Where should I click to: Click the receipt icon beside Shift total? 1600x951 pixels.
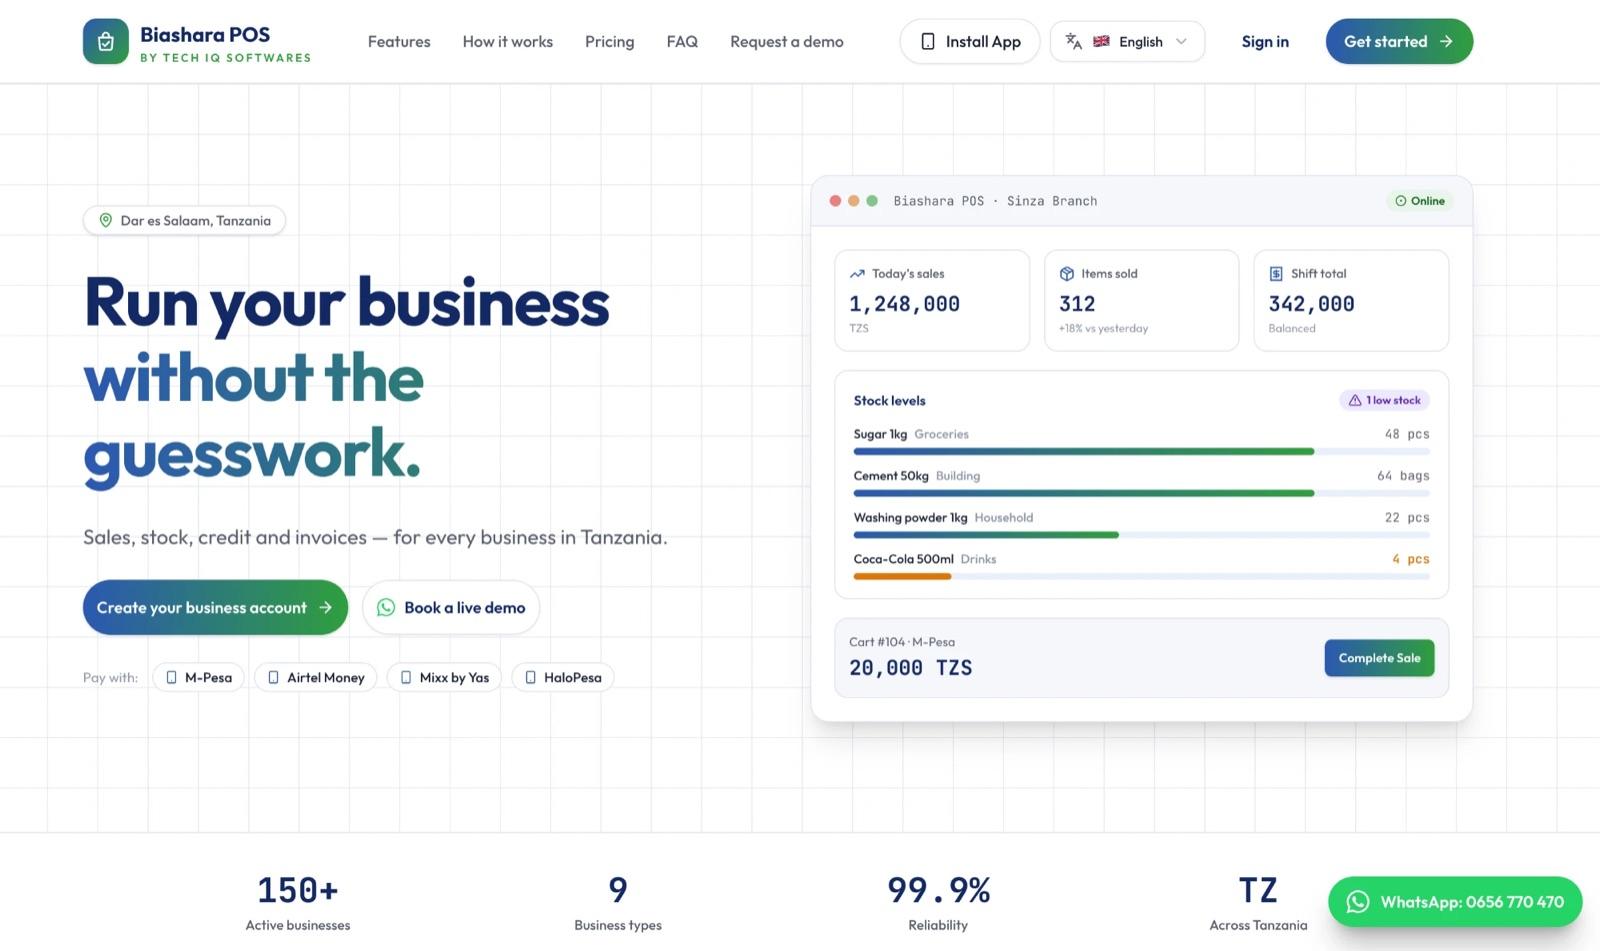[x=1276, y=273]
